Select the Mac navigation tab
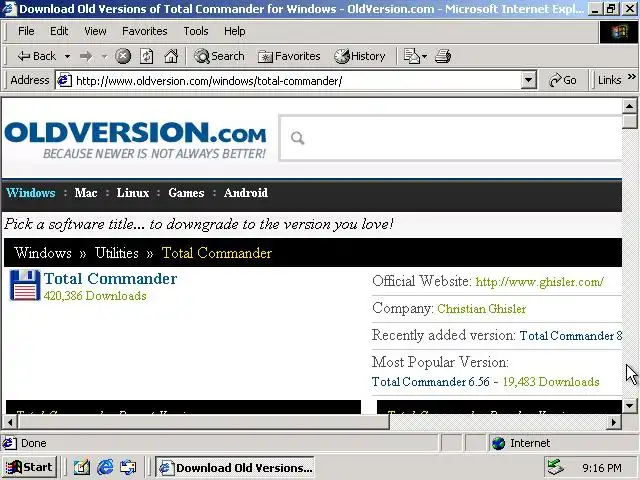The width and height of the screenshot is (640, 480). [86, 193]
